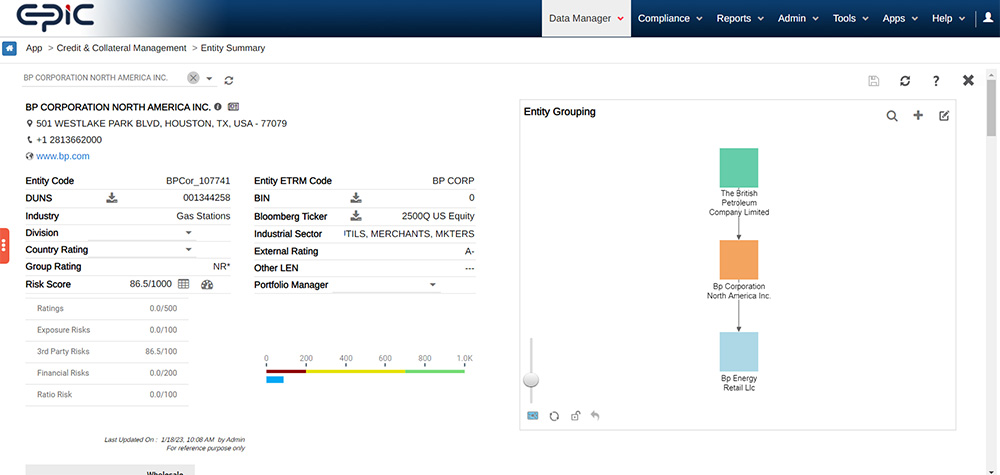The image size is (1000, 475).
Task: Click the 501 Westlake Park Blvd address
Action: click(x=161, y=123)
